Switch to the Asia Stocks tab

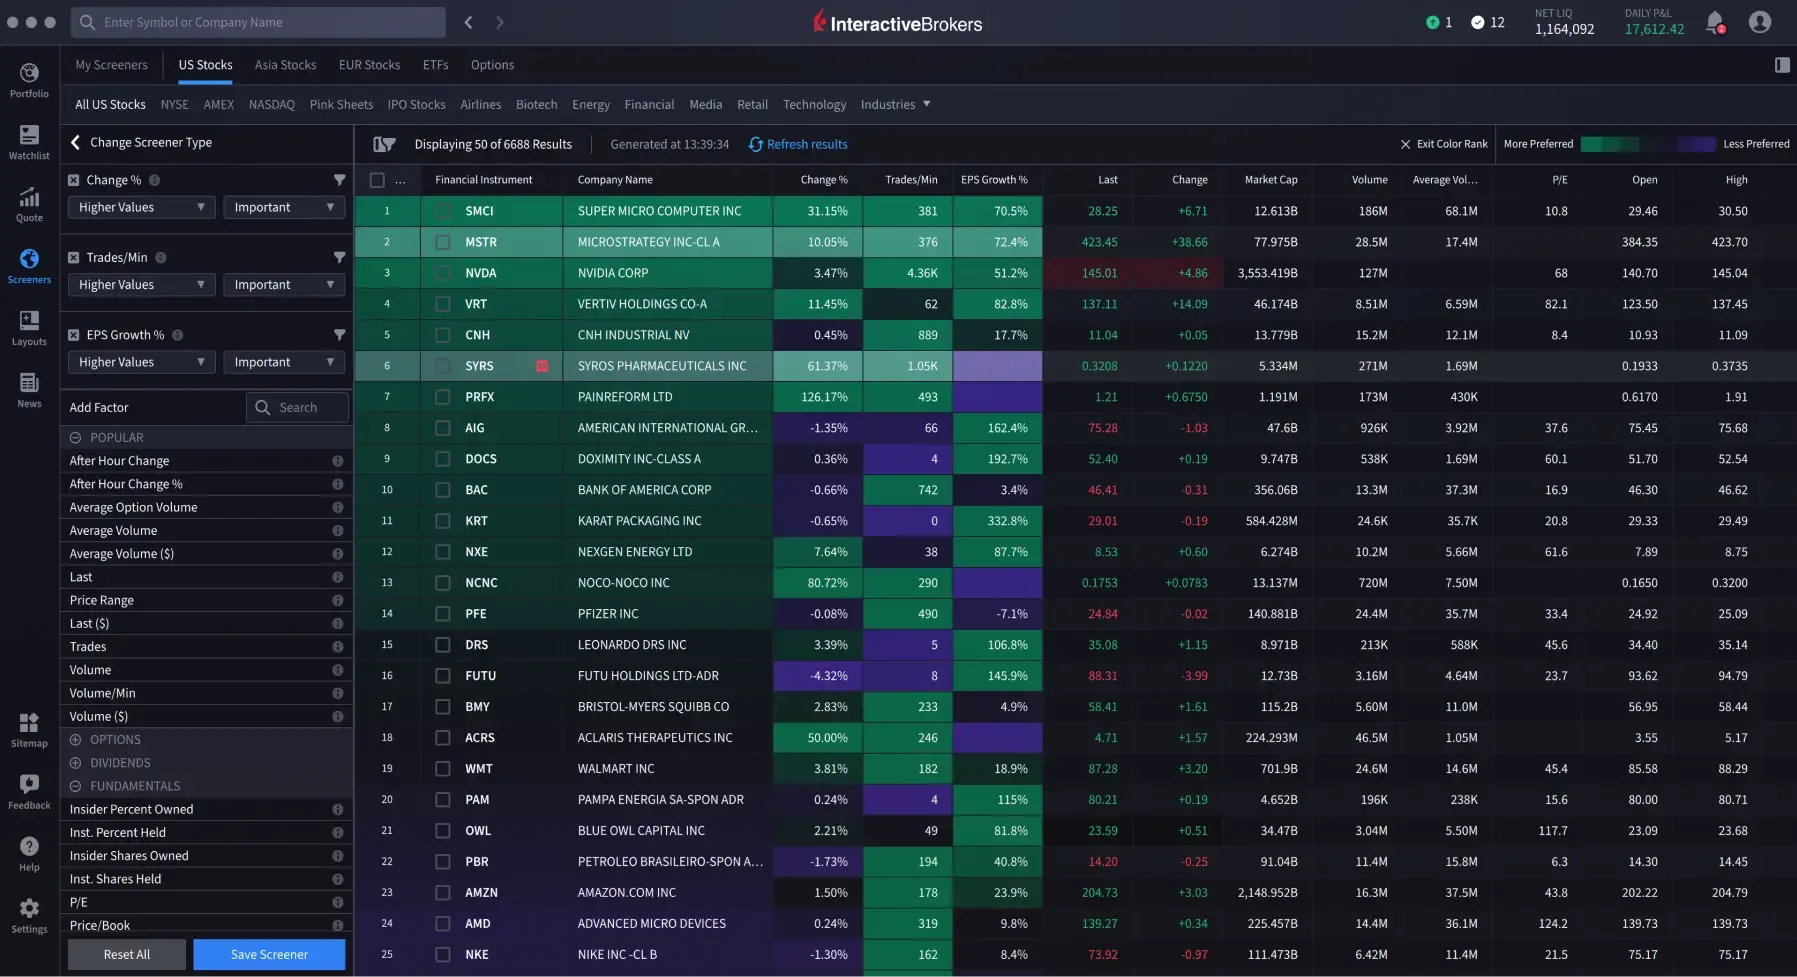pyautogui.click(x=285, y=65)
